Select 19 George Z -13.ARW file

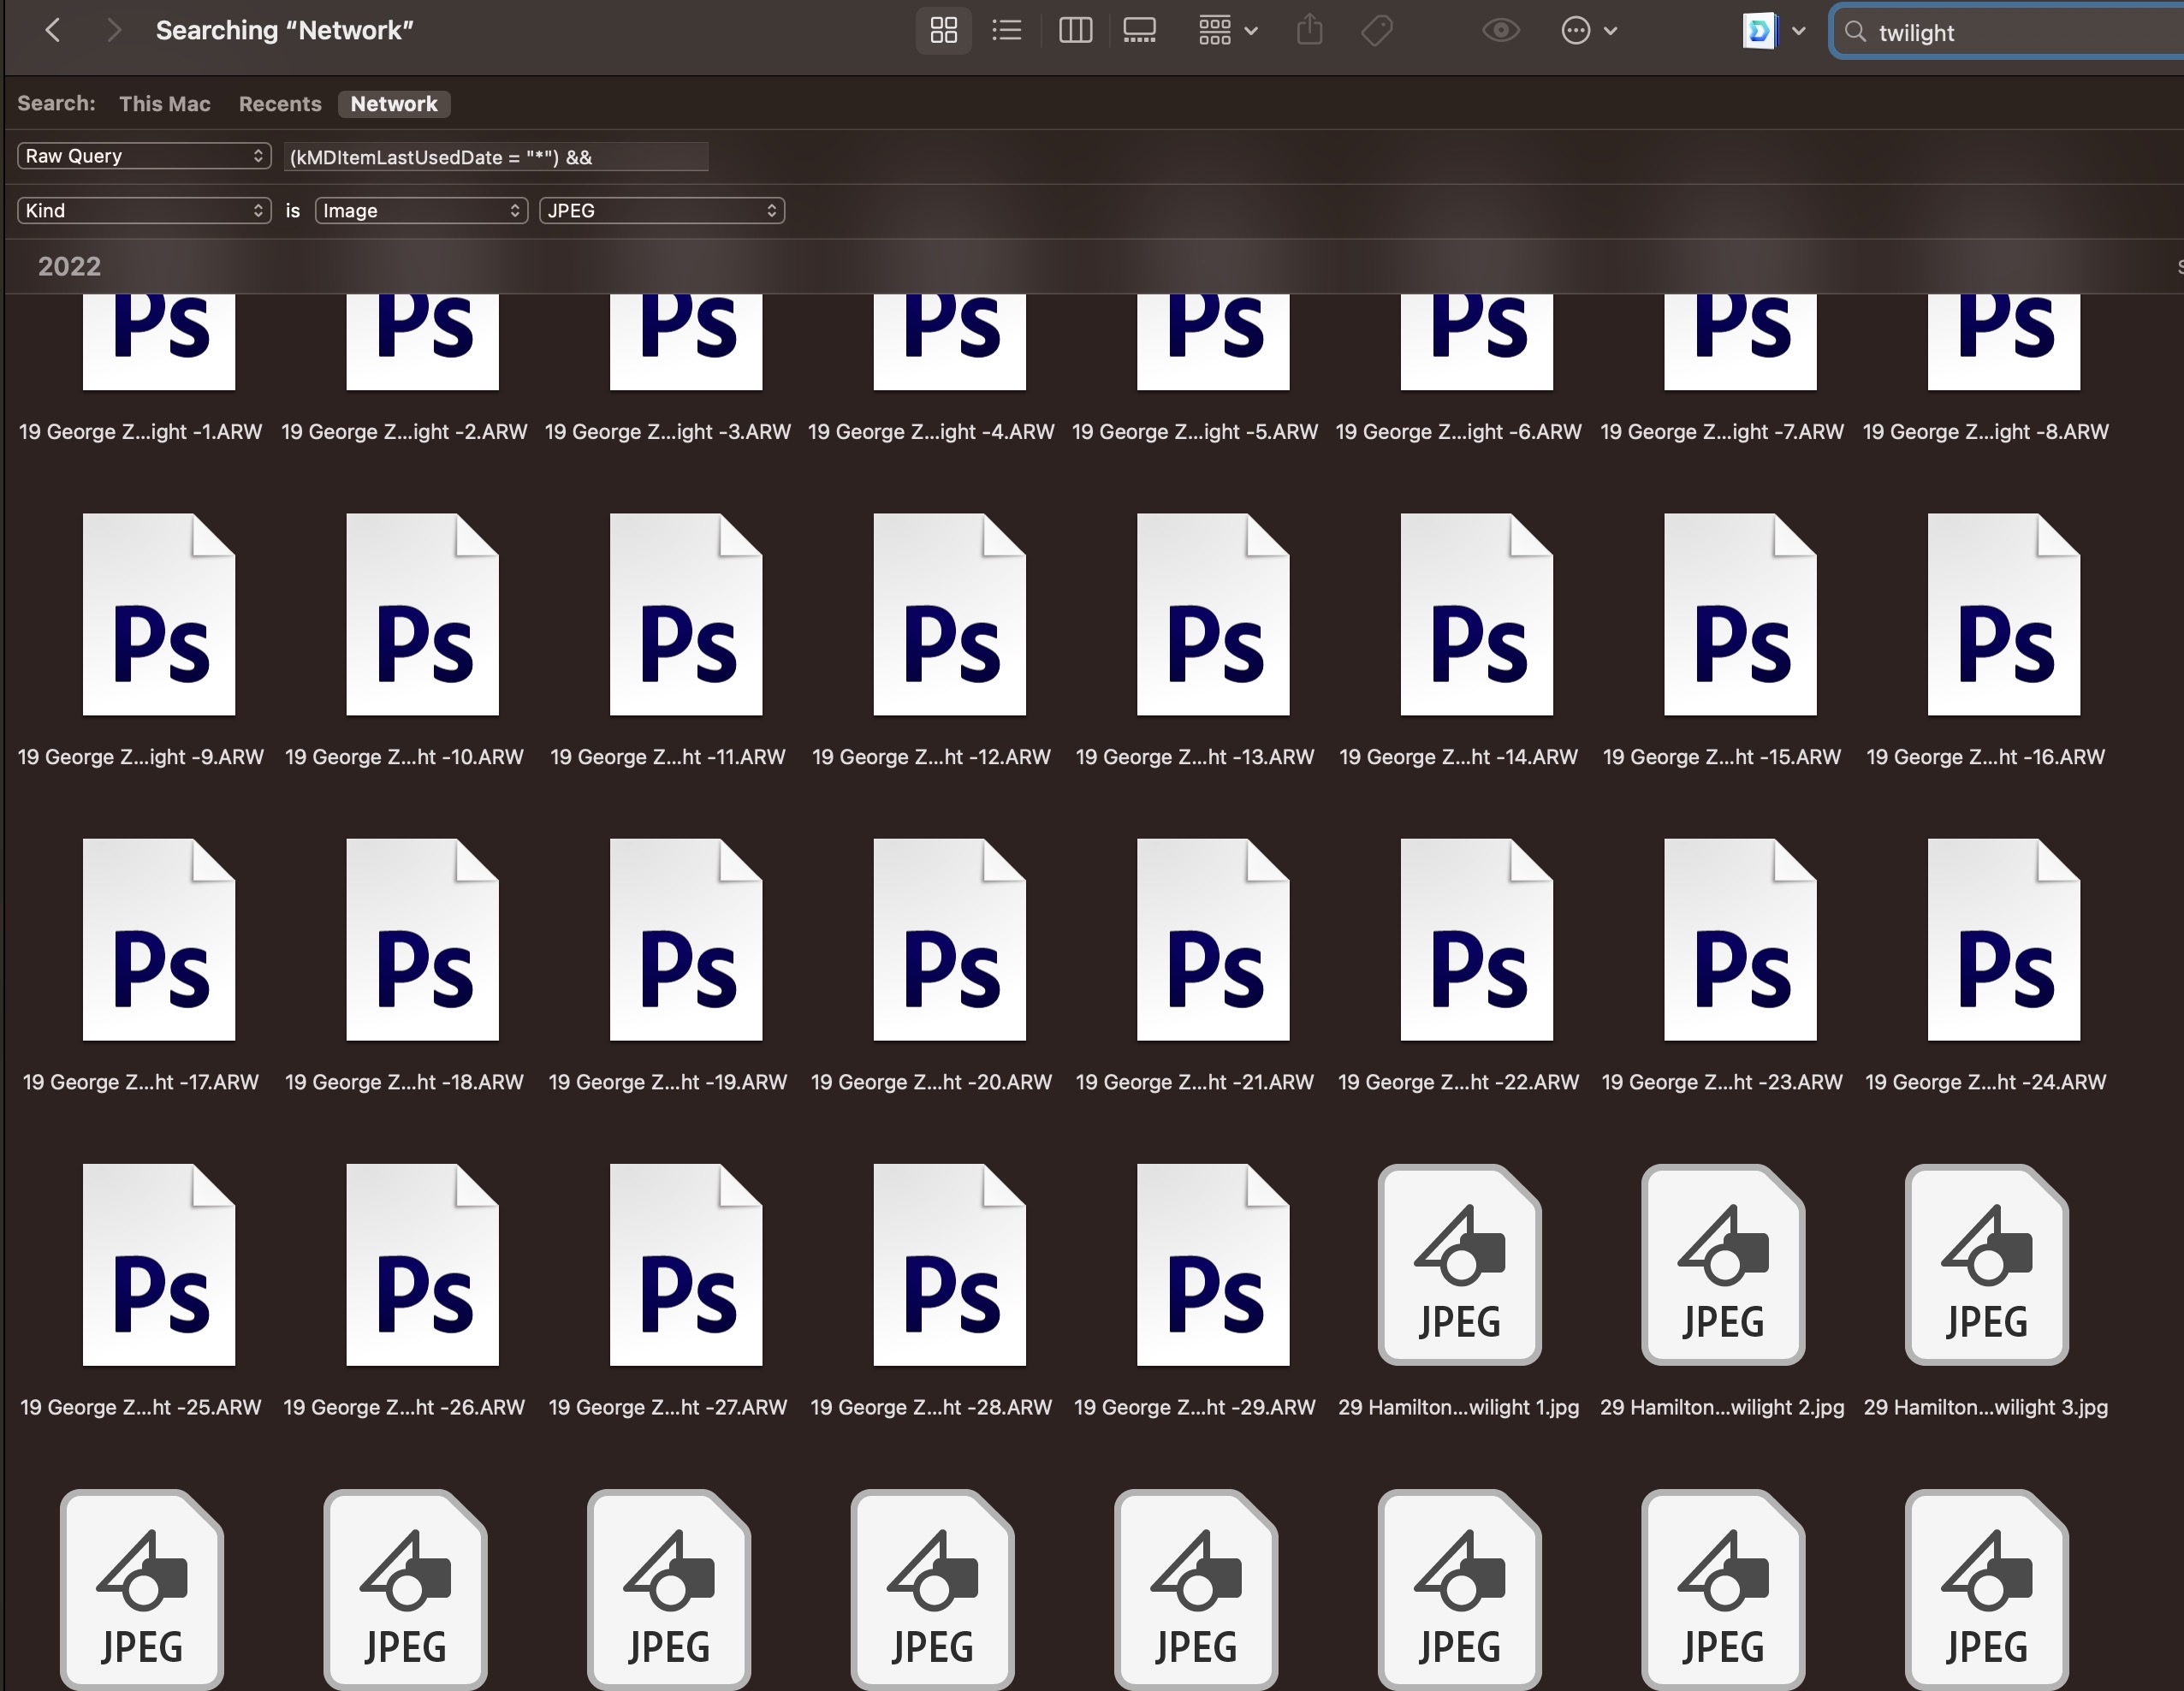coord(1213,615)
